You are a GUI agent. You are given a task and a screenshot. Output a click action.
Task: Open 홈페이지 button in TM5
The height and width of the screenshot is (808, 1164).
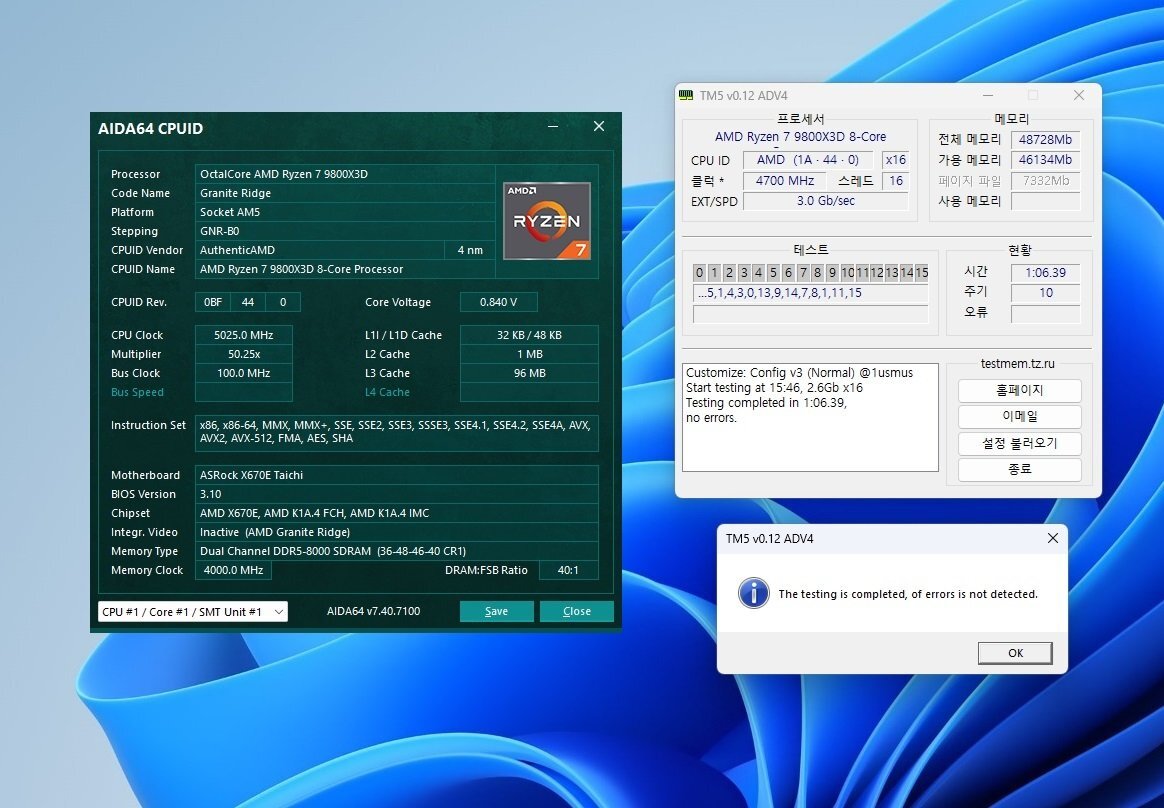1019,390
